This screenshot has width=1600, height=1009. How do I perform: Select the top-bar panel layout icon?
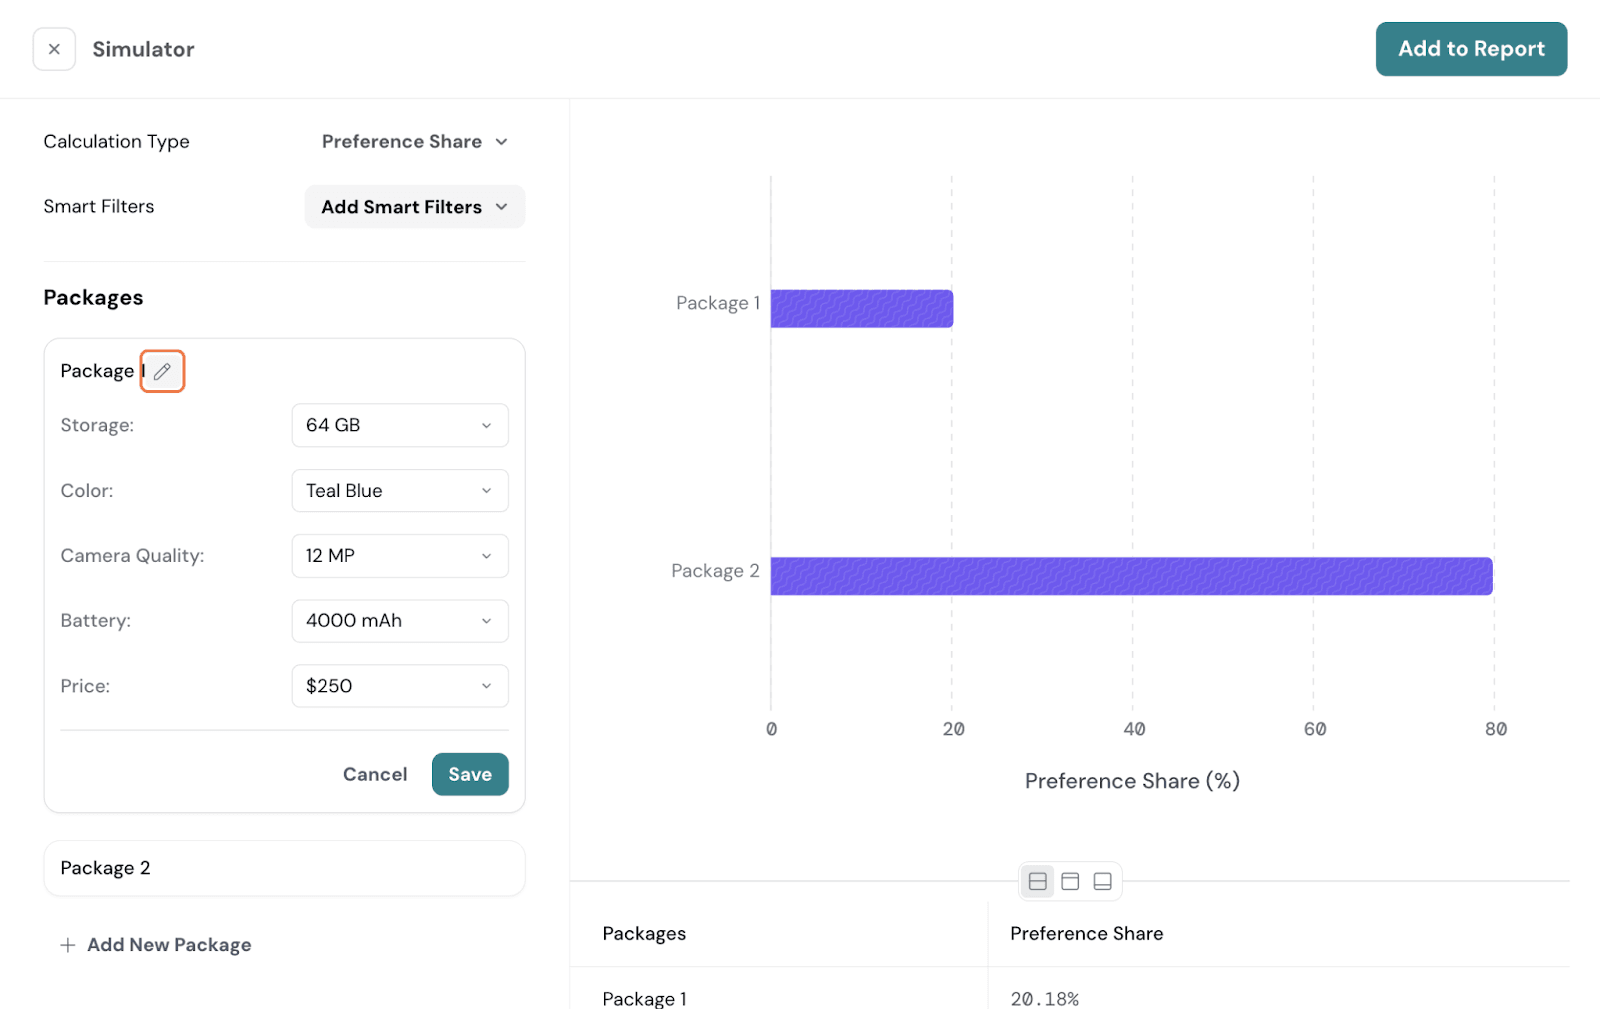[x=1070, y=881]
